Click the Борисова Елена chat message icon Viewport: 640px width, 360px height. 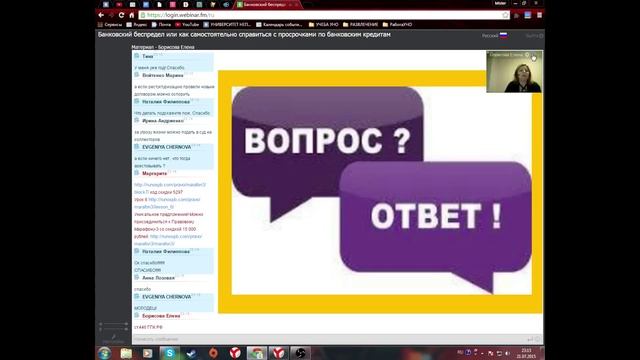[137, 316]
